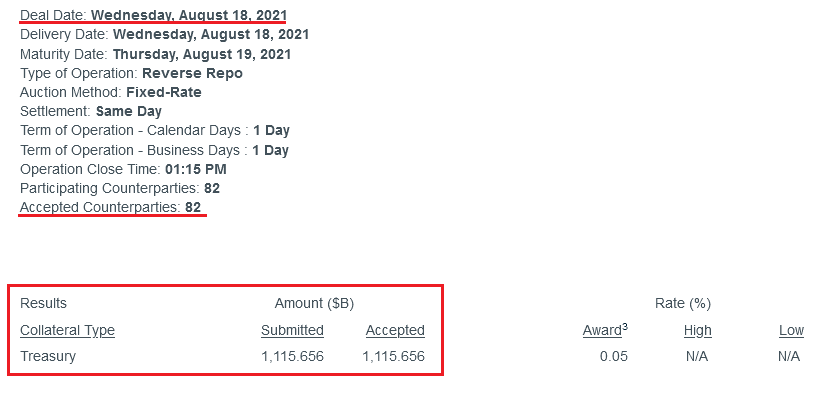838x393 pixels.
Task: Click the award rate 0.05 value
Action: [x=614, y=357]
